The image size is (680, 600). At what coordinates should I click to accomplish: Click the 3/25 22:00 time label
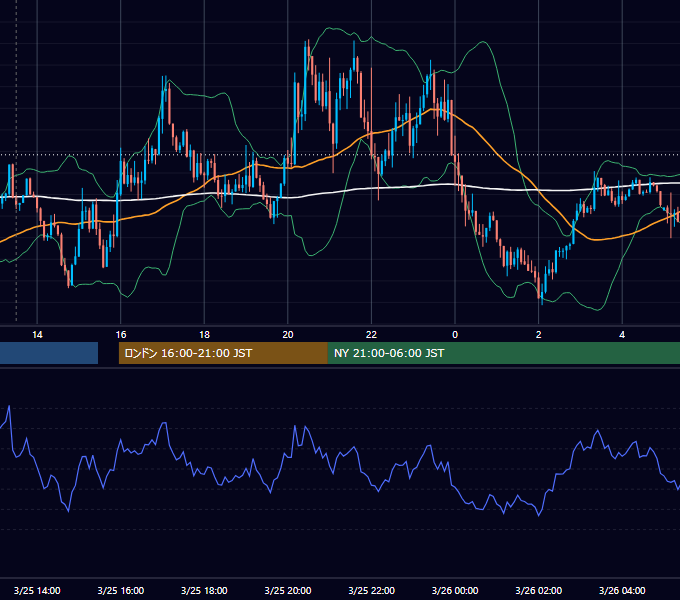[372, 590]
